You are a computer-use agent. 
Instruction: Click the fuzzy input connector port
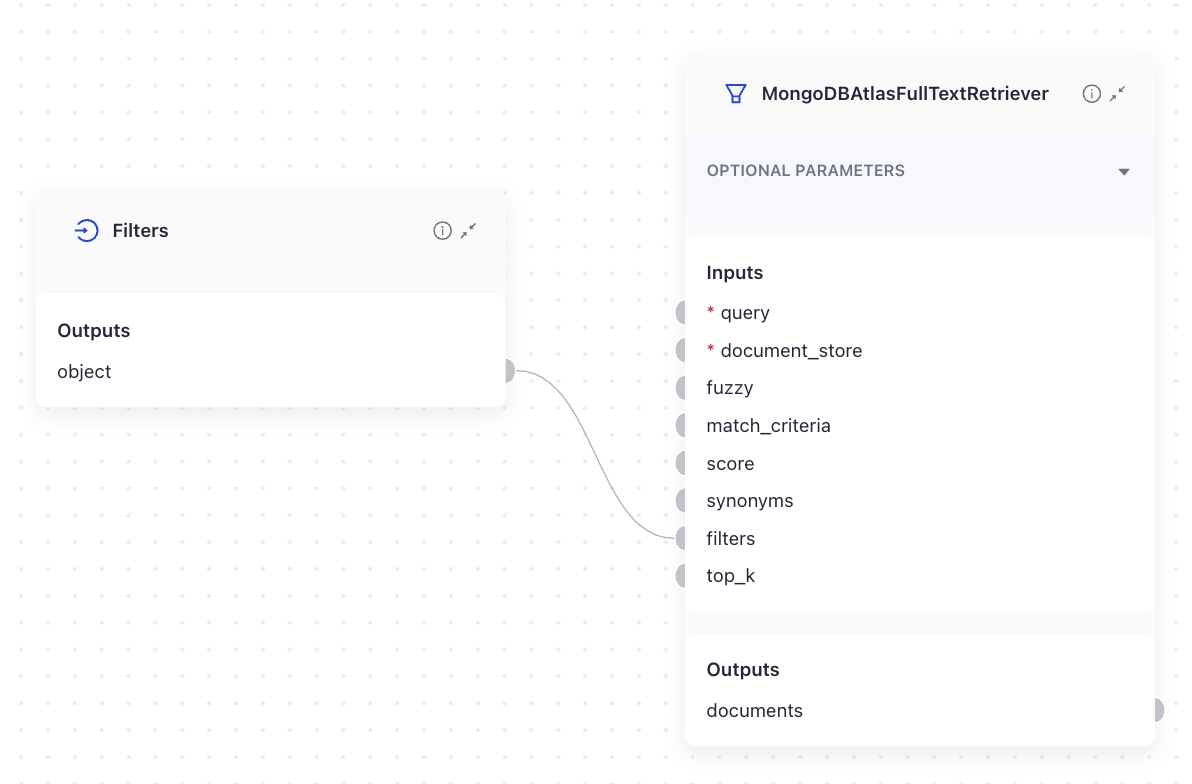tap(681, 388)
